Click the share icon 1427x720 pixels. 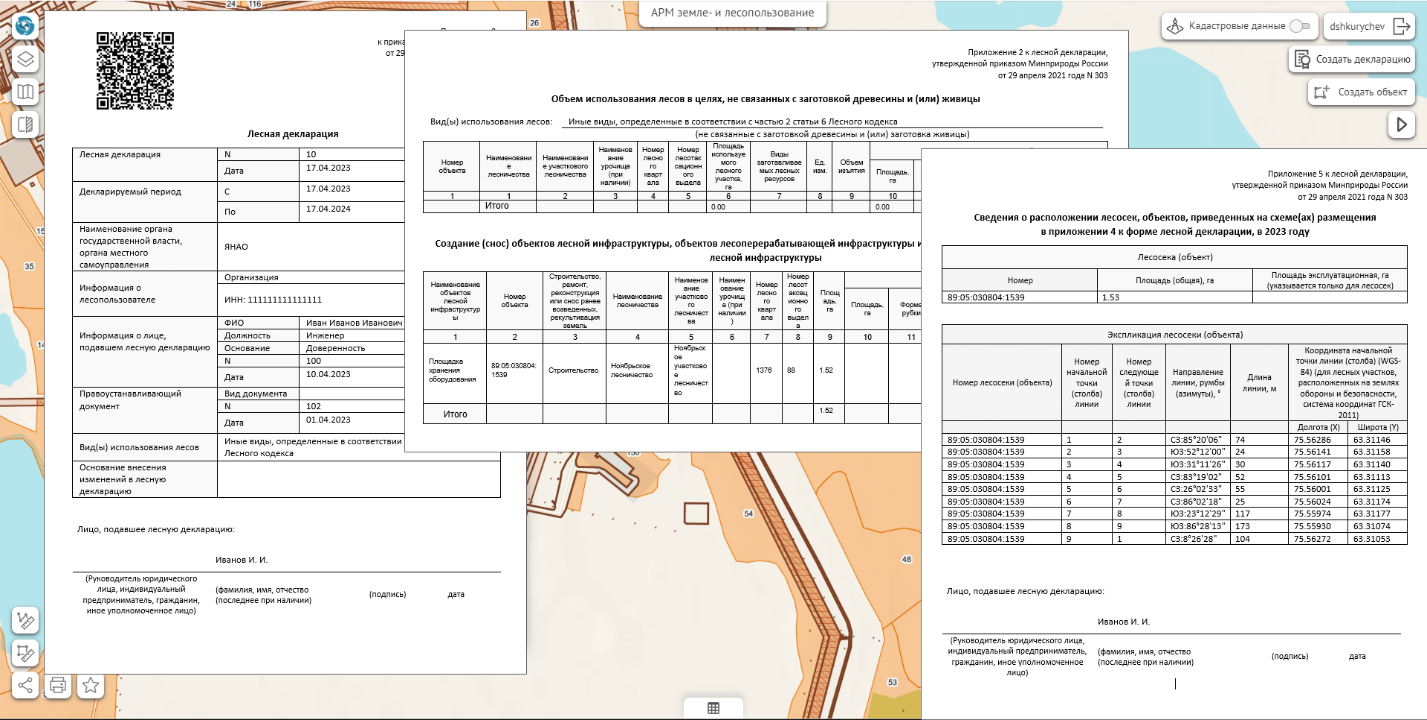25,686
